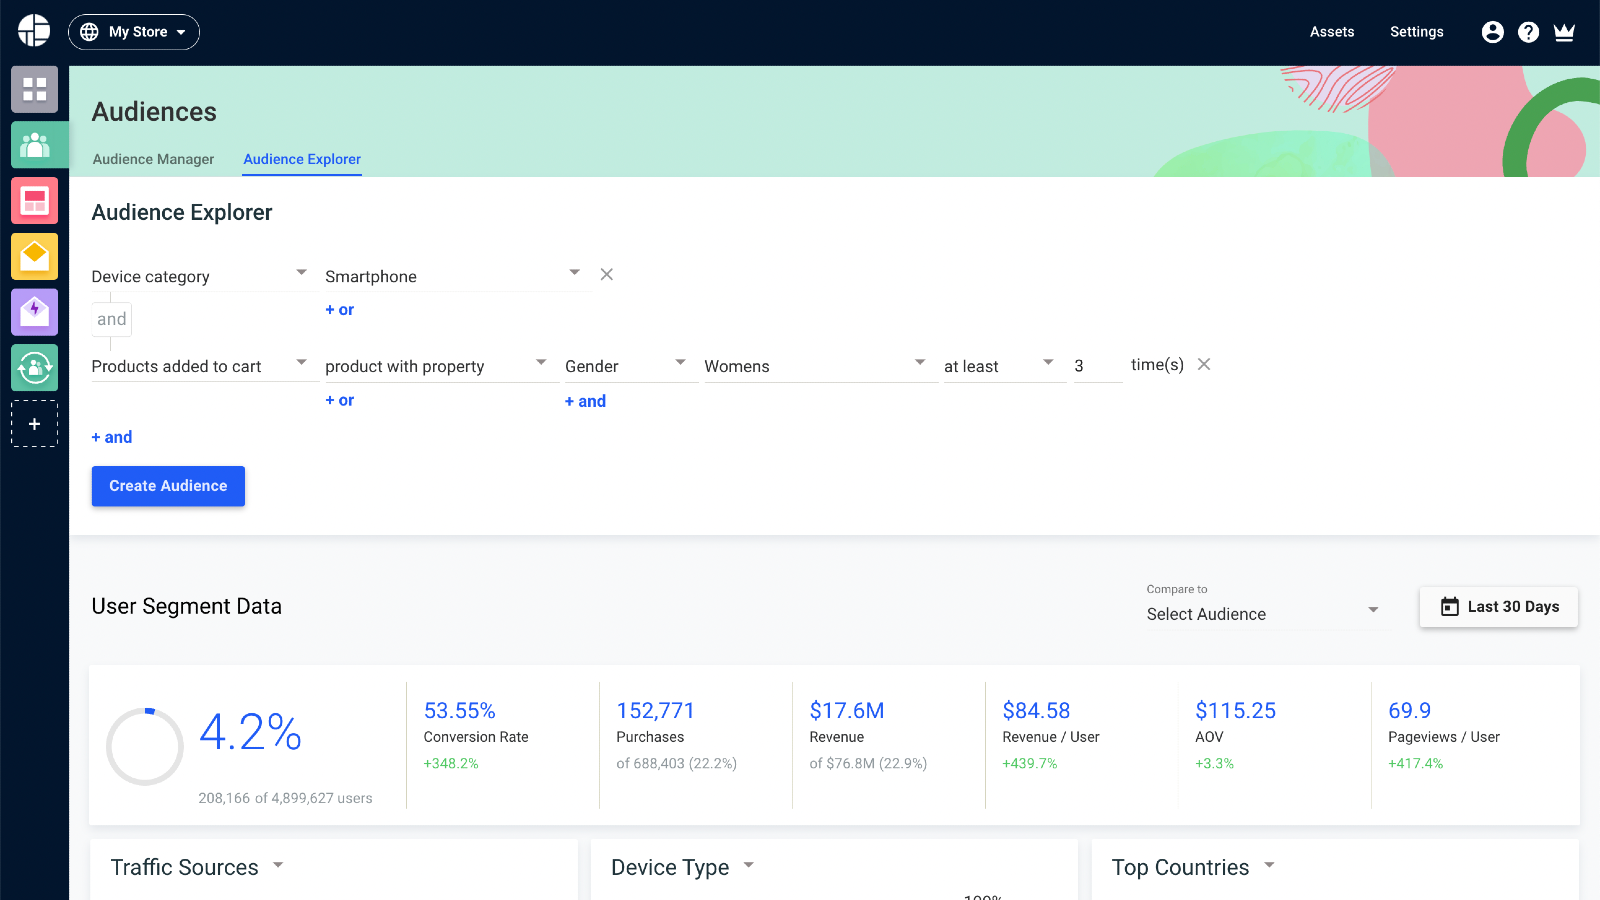Open the purple automation lightning envelope icon

pos(34,312)
